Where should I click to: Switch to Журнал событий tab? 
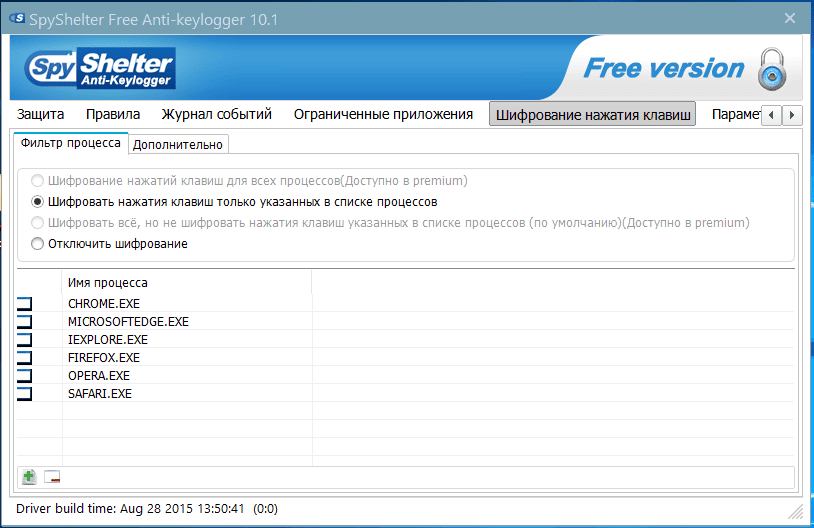pyautogui.click(x=216, y=114)
